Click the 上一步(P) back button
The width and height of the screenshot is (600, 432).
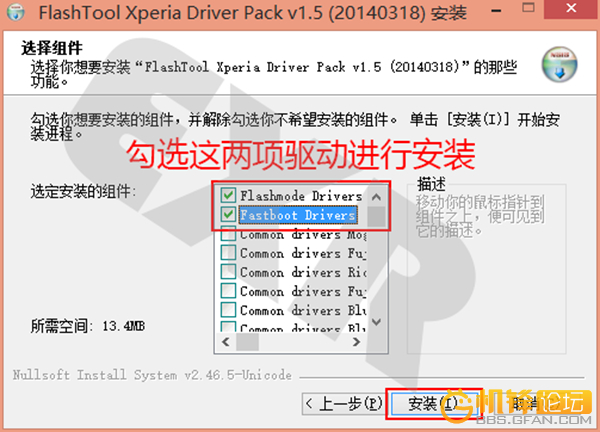pyautogui.click(x=343, y=404)
